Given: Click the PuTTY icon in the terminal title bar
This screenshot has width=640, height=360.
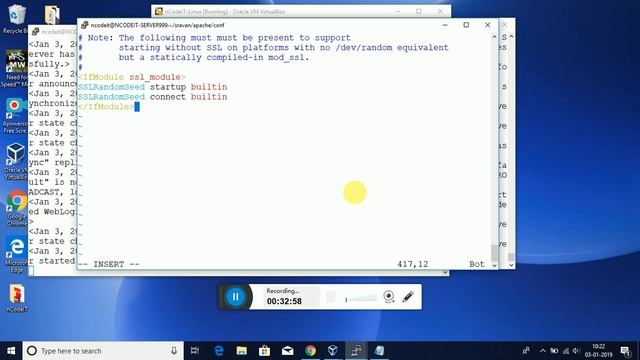Looking at the screenshot, I should 84,25.
